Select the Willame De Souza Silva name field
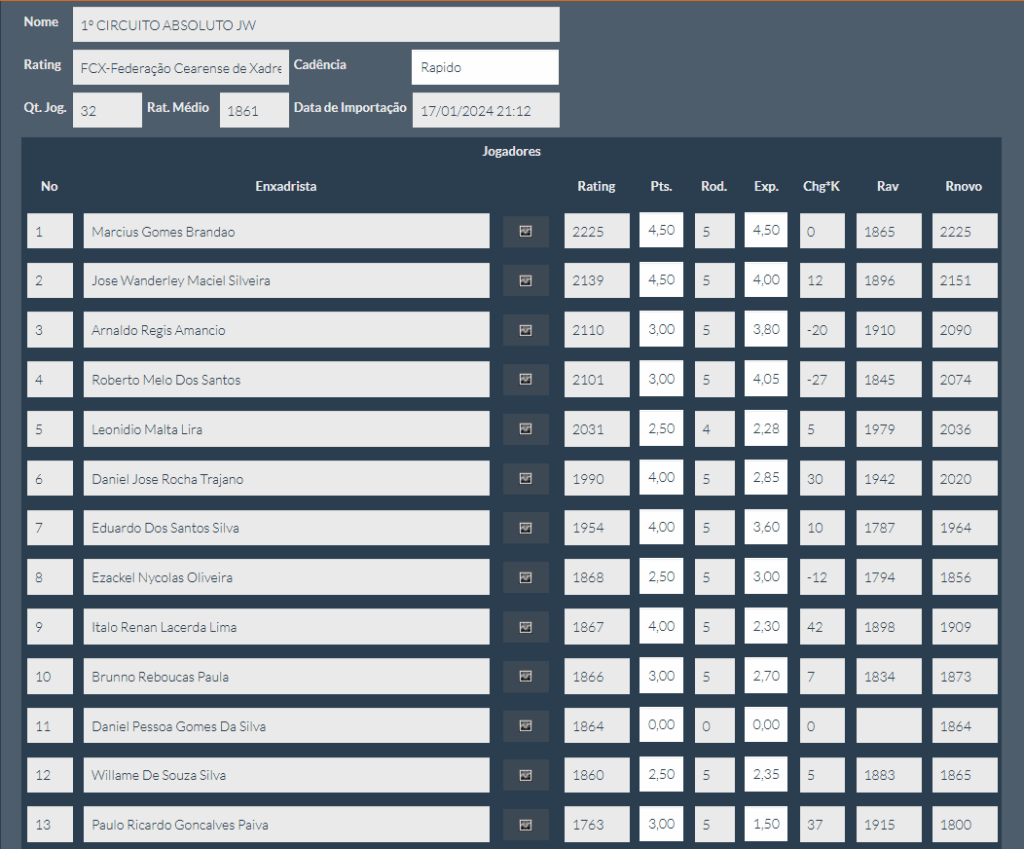This screenshot has height=849, width=1024. click(x=286, y=775)
